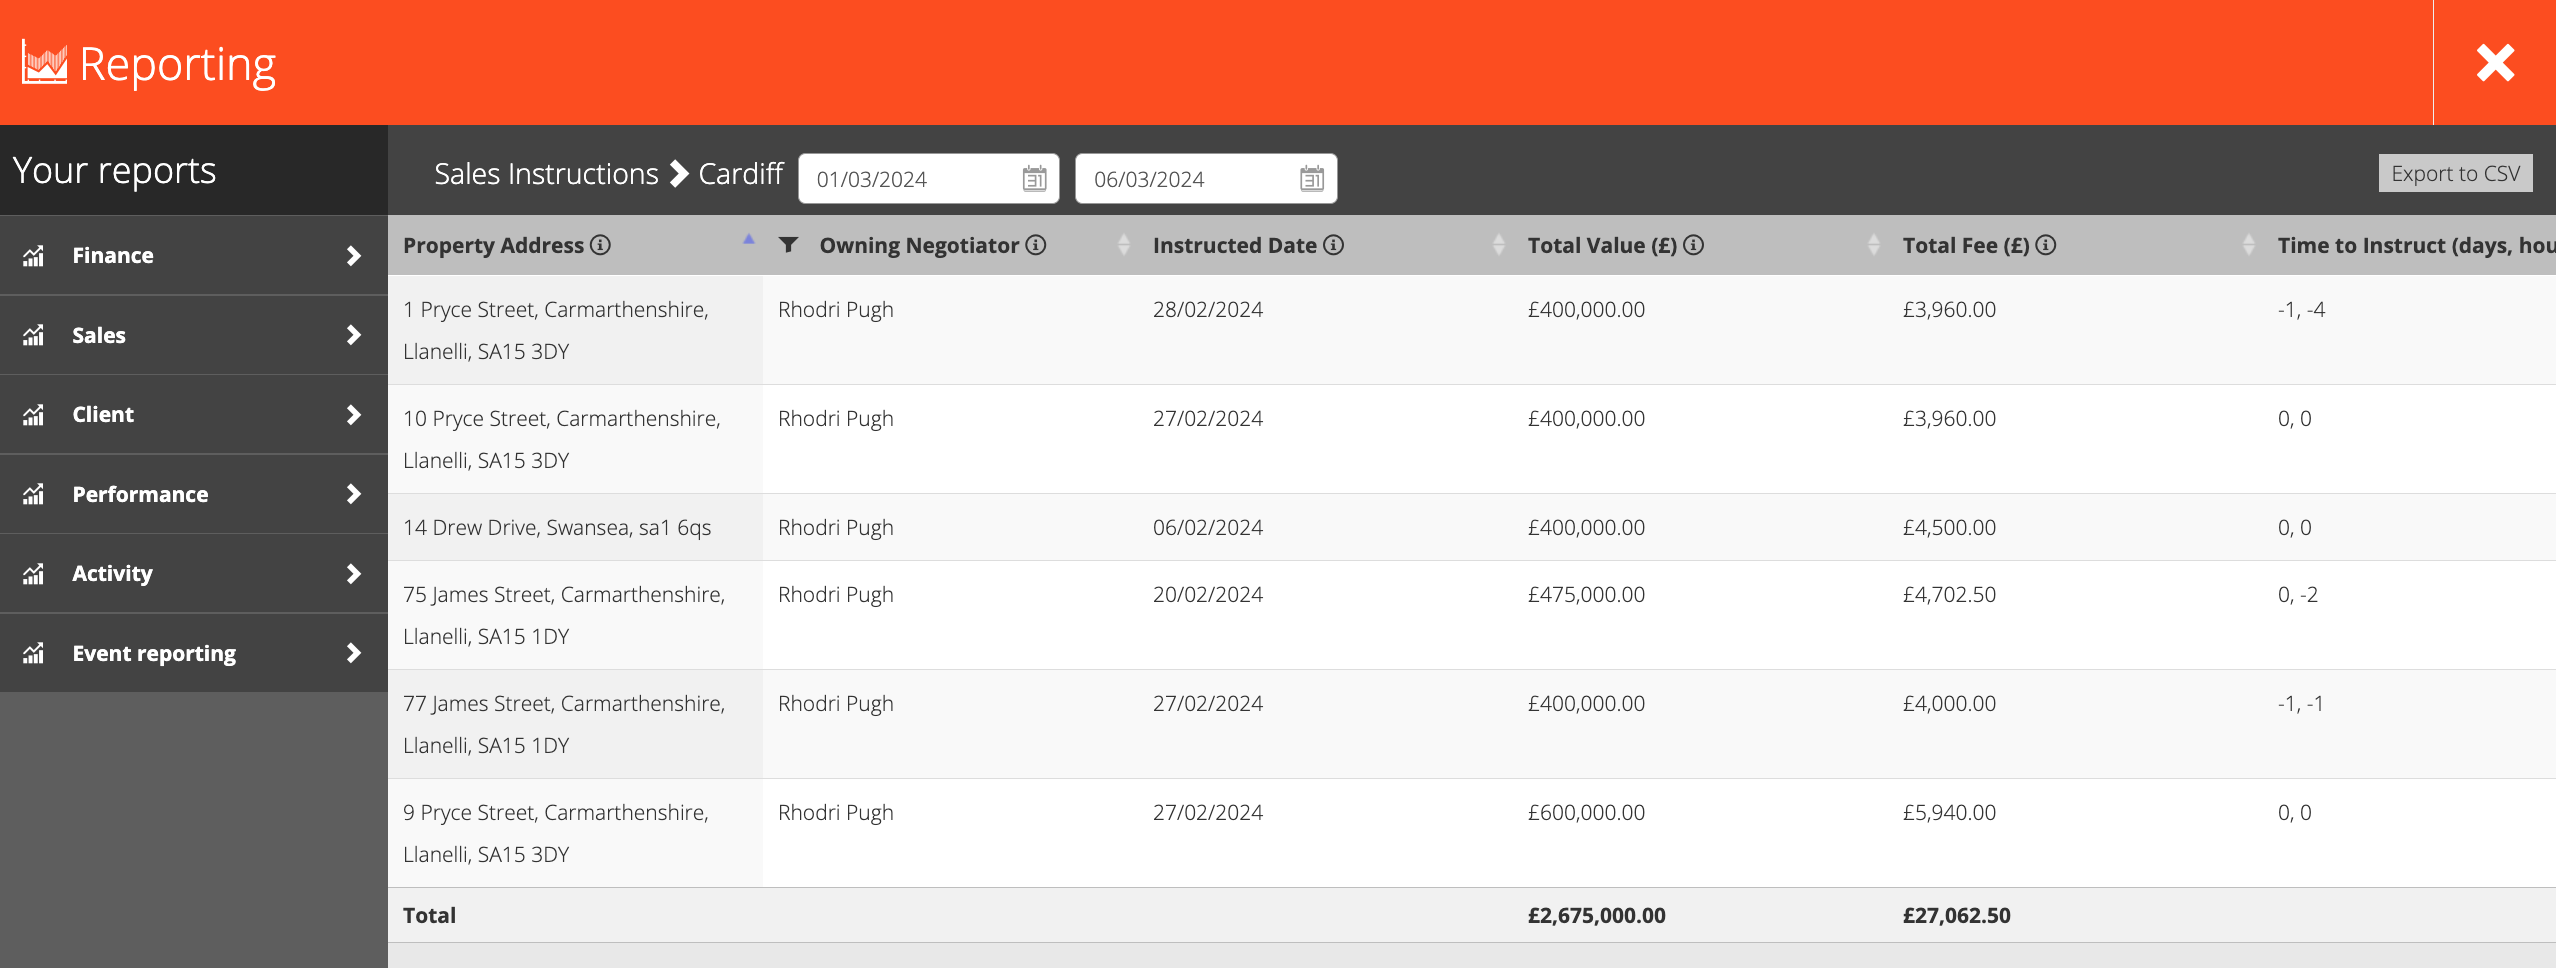The height and width of the screenshot is (968, 2556).
Task: Show info for Owning Negotiator column
Action: (x=1036, y=245)
